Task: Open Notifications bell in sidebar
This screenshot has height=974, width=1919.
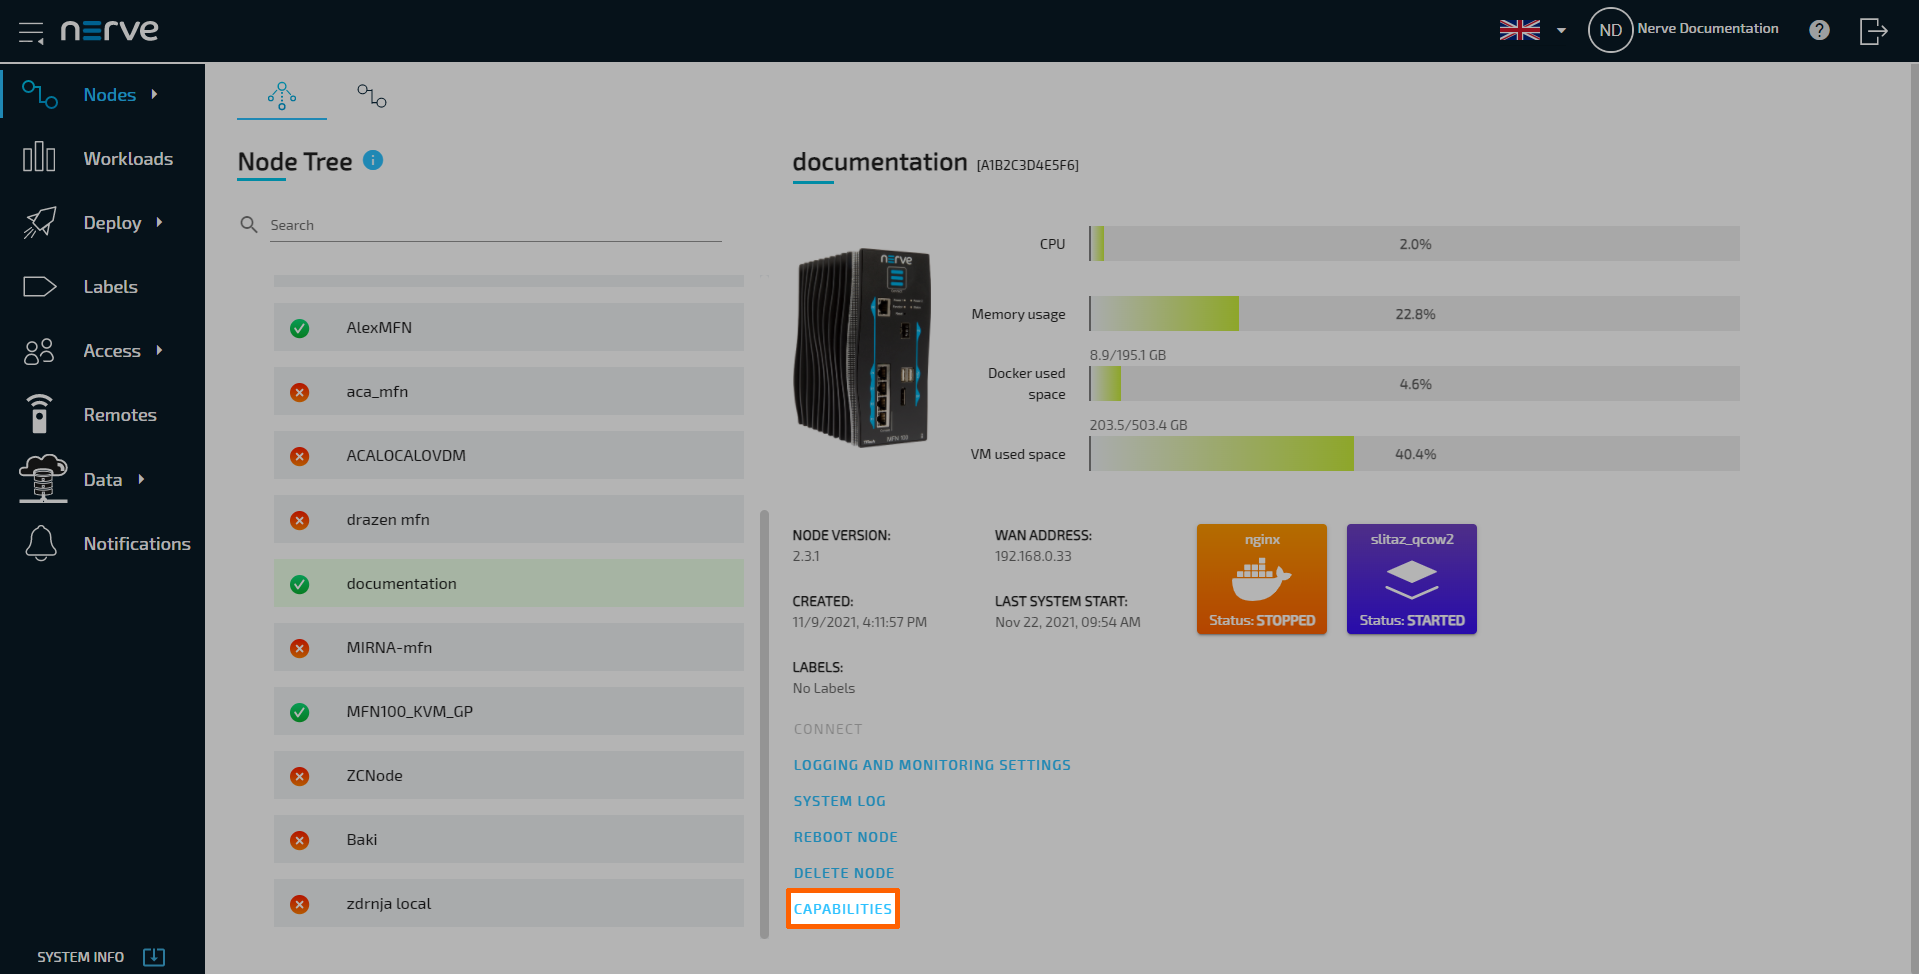Action: tap(41, 543)
